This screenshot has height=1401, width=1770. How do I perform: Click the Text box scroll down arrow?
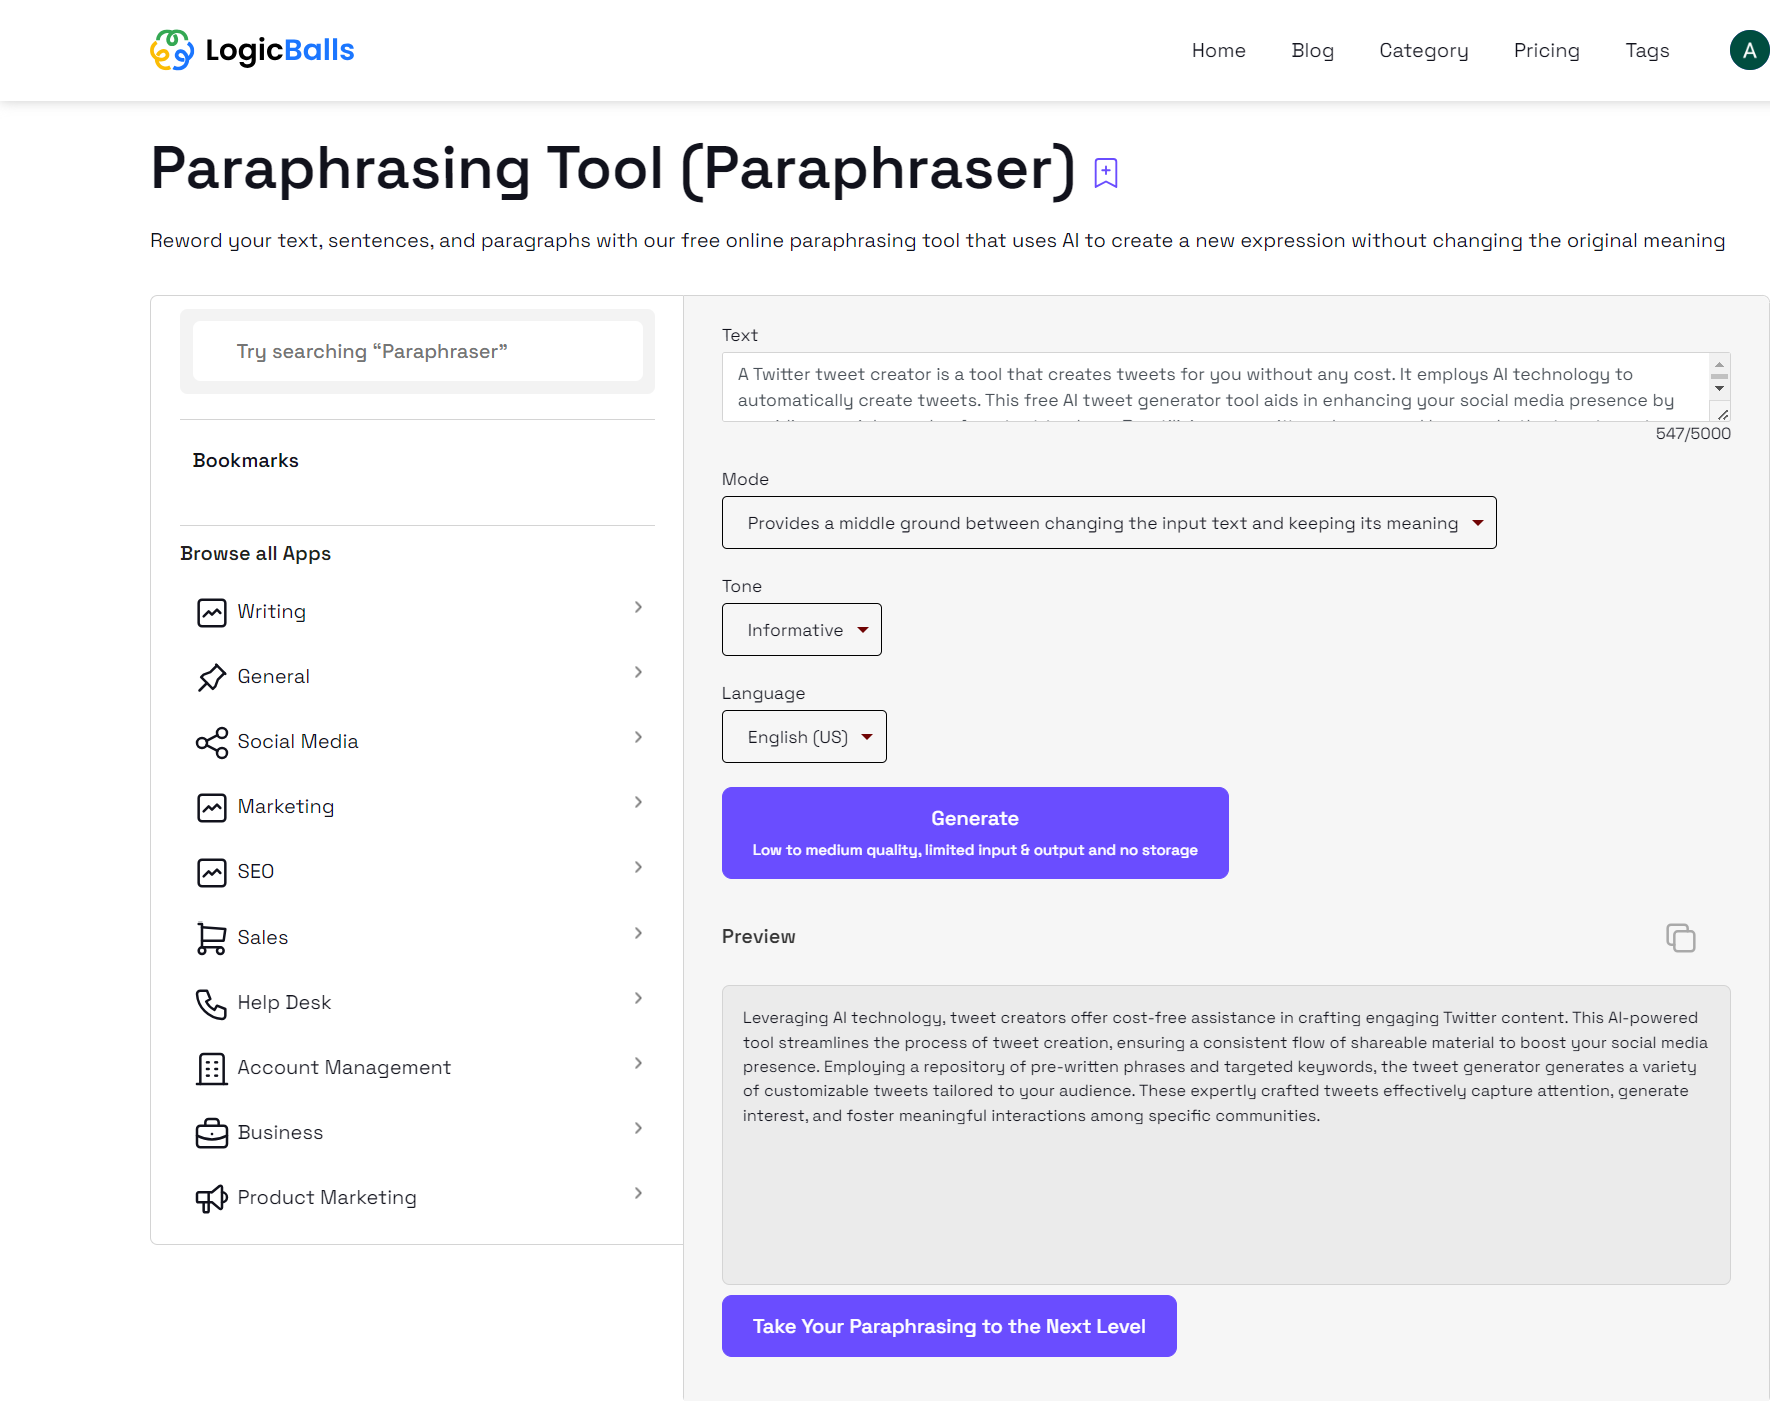click(1719, 389)
